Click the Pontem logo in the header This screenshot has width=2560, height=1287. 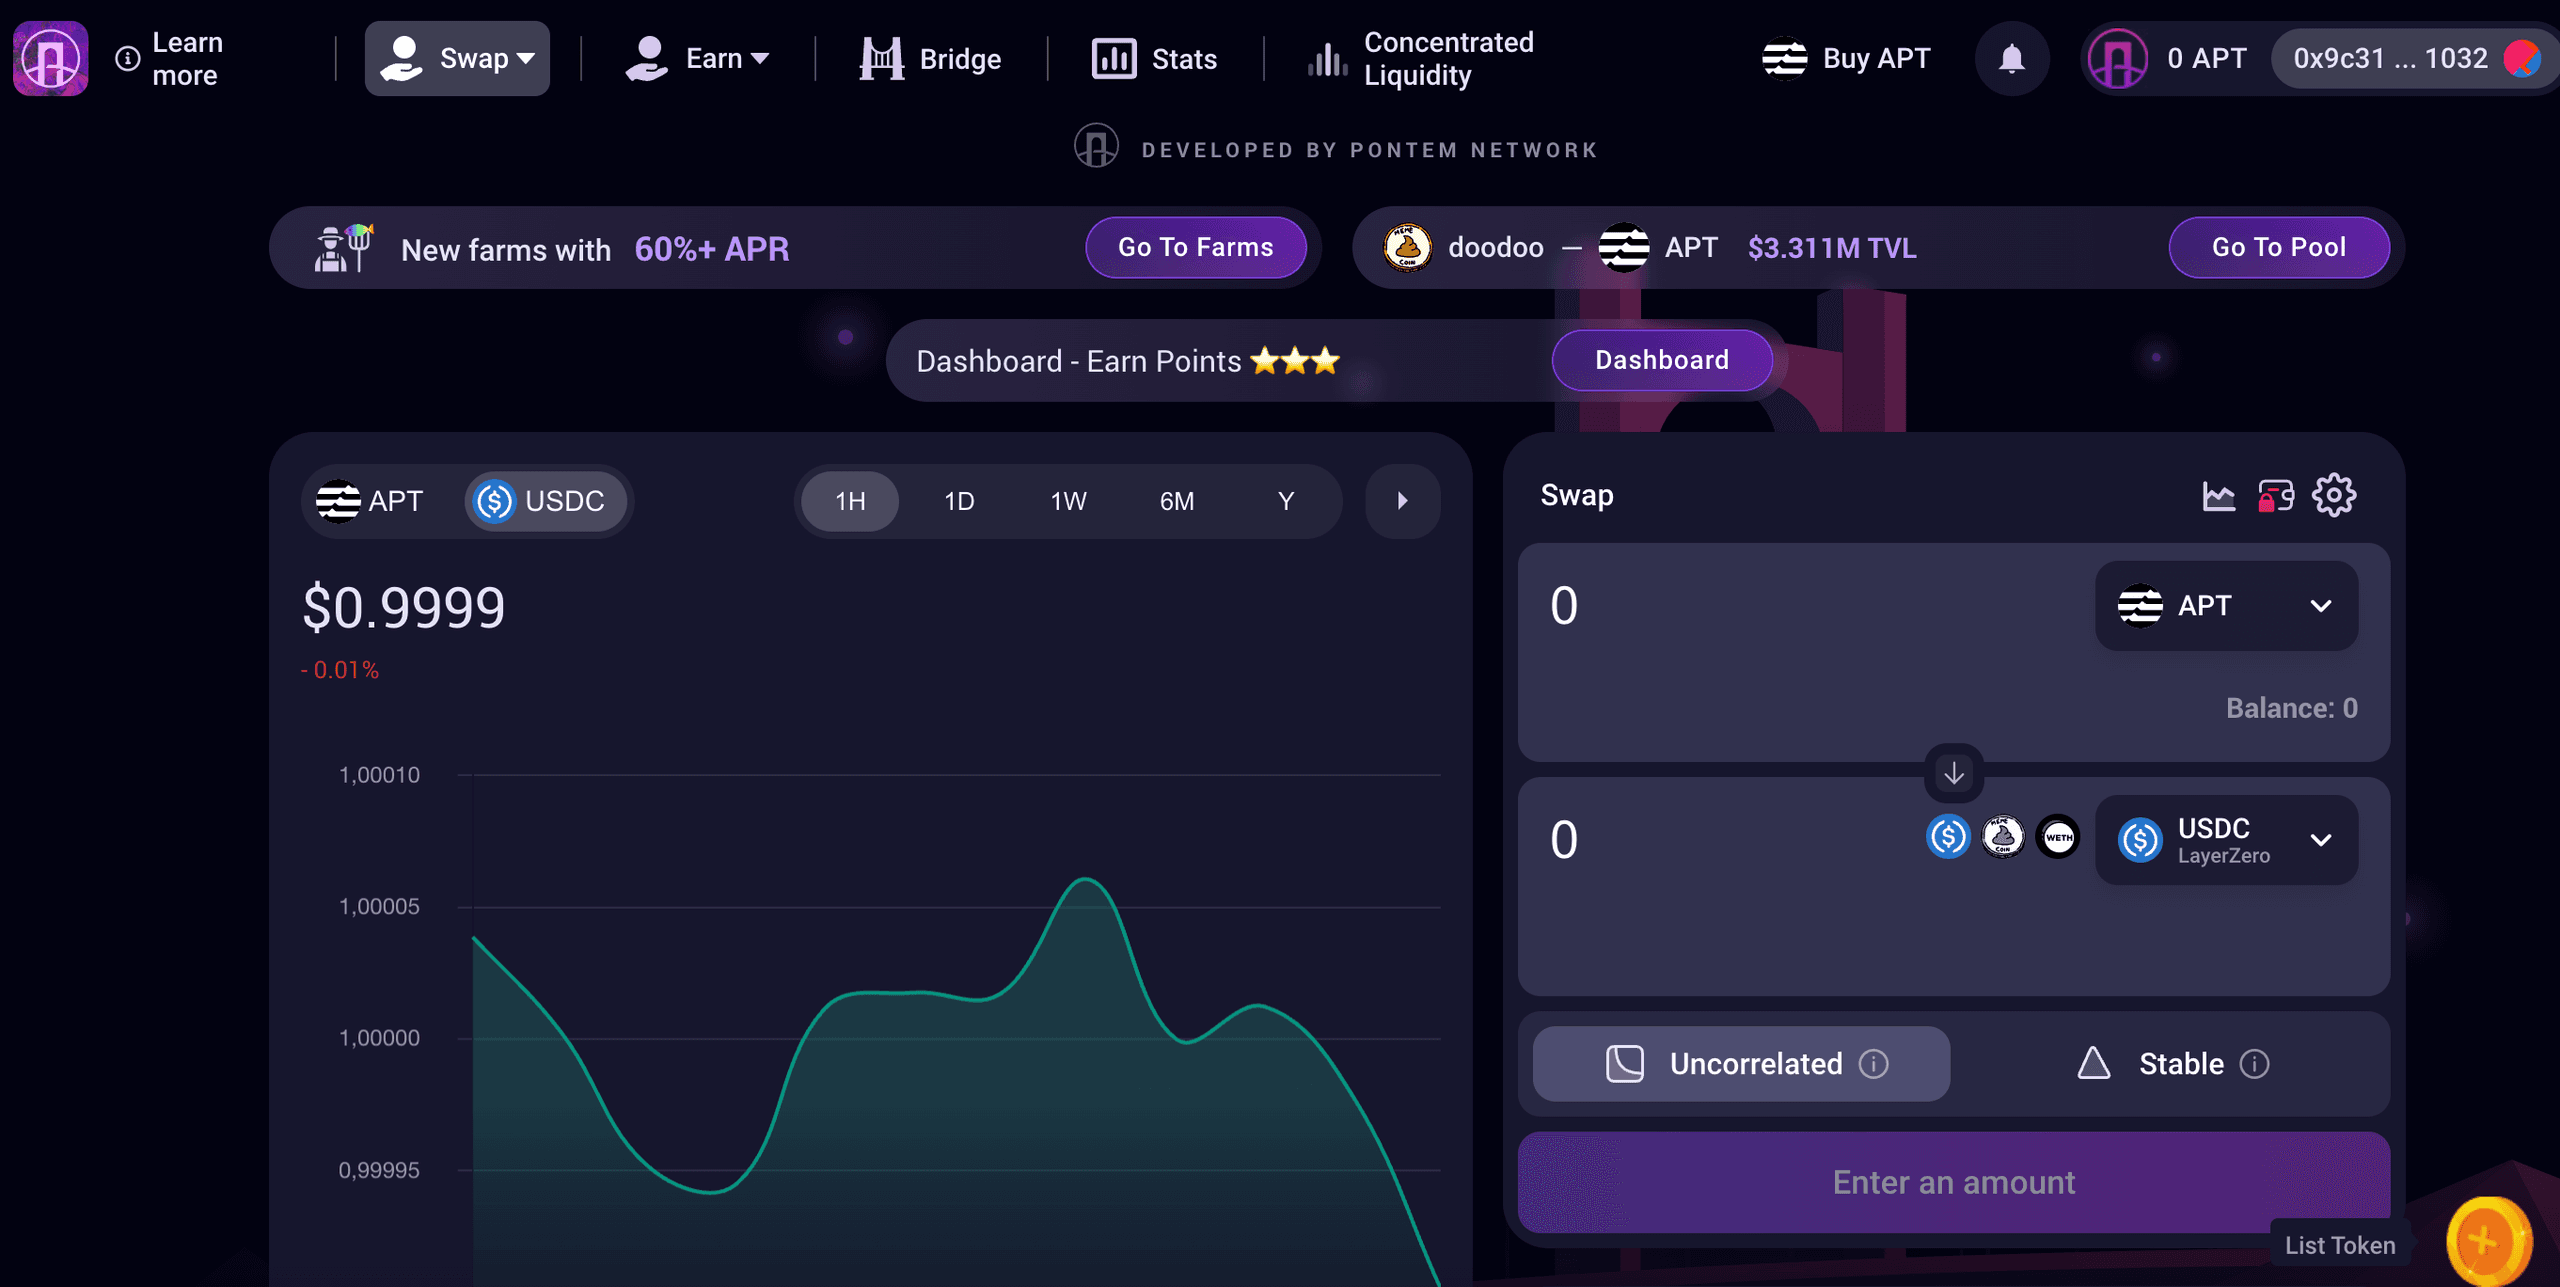(x=50, y=58)
